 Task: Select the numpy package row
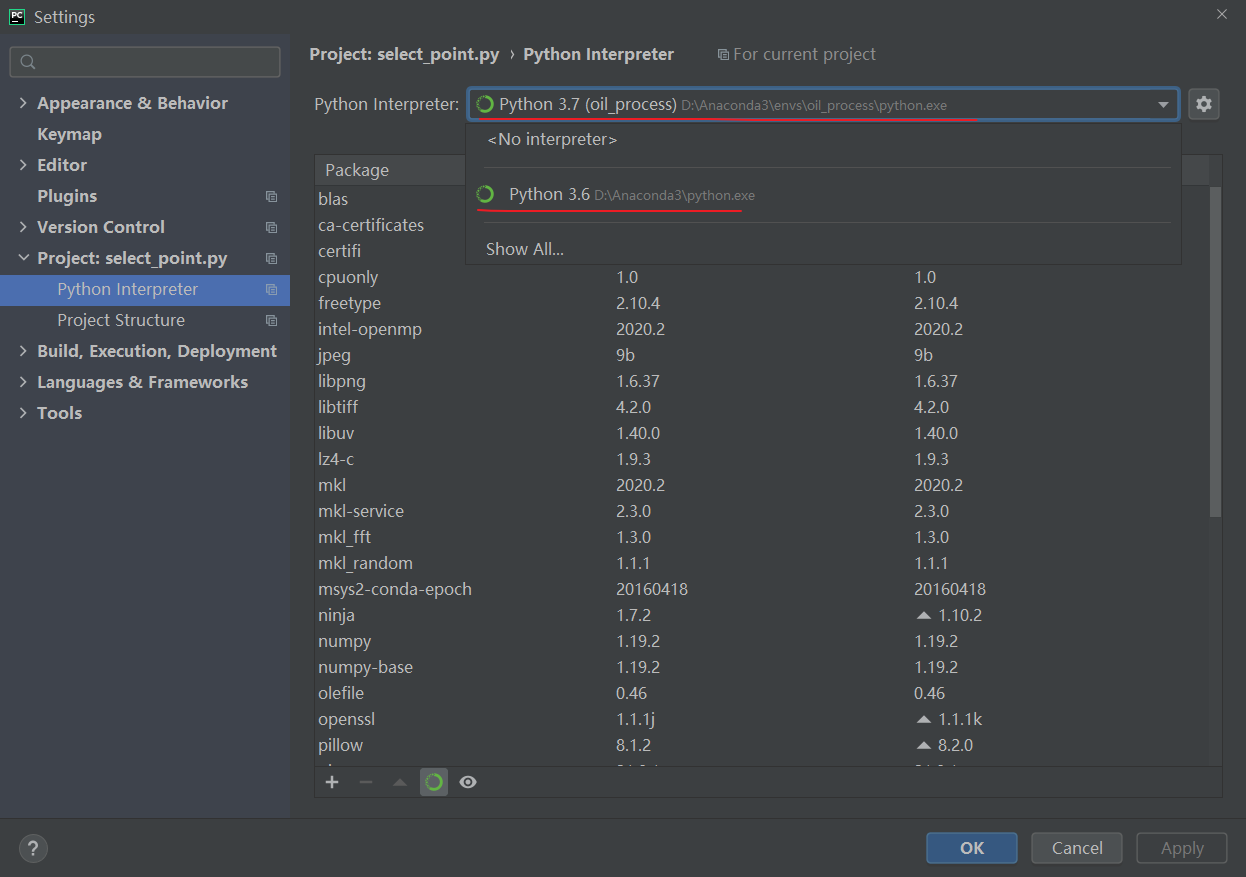pyautogui.click(x=762, y=641)
